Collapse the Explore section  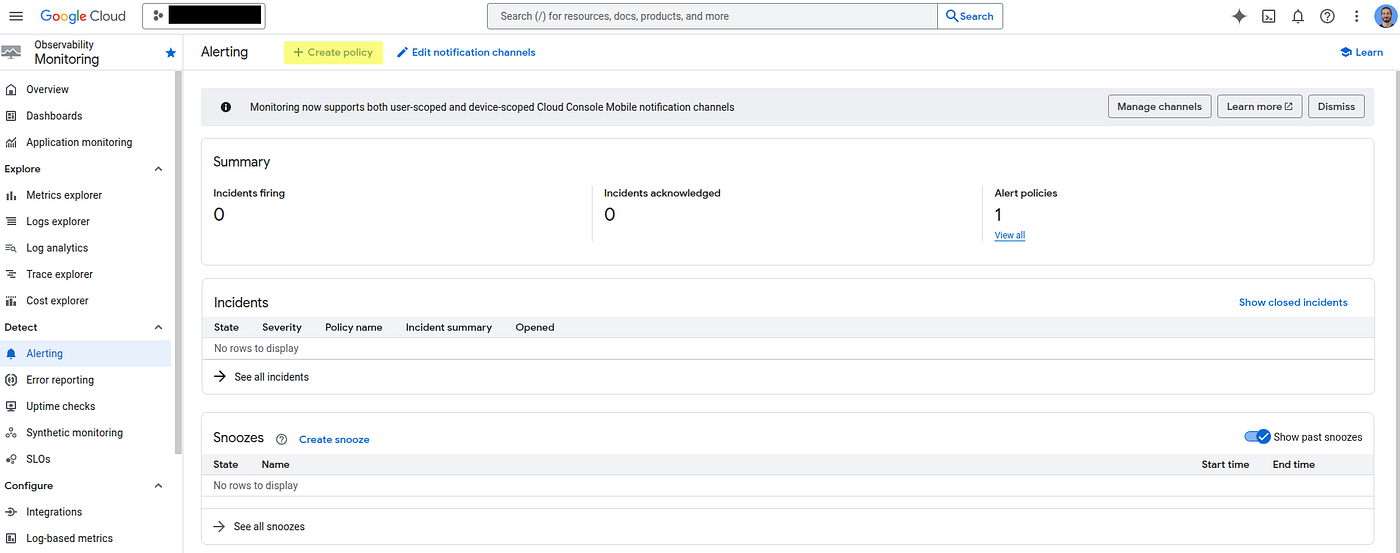pos(158,169)
